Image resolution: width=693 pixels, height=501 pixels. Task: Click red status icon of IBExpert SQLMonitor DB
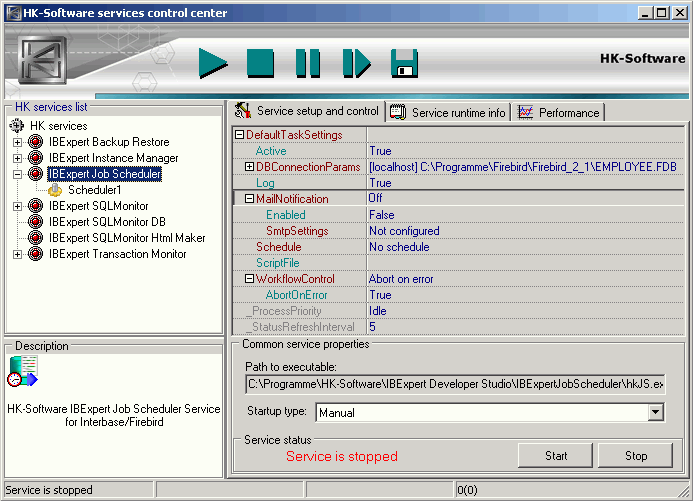point(35,222)
